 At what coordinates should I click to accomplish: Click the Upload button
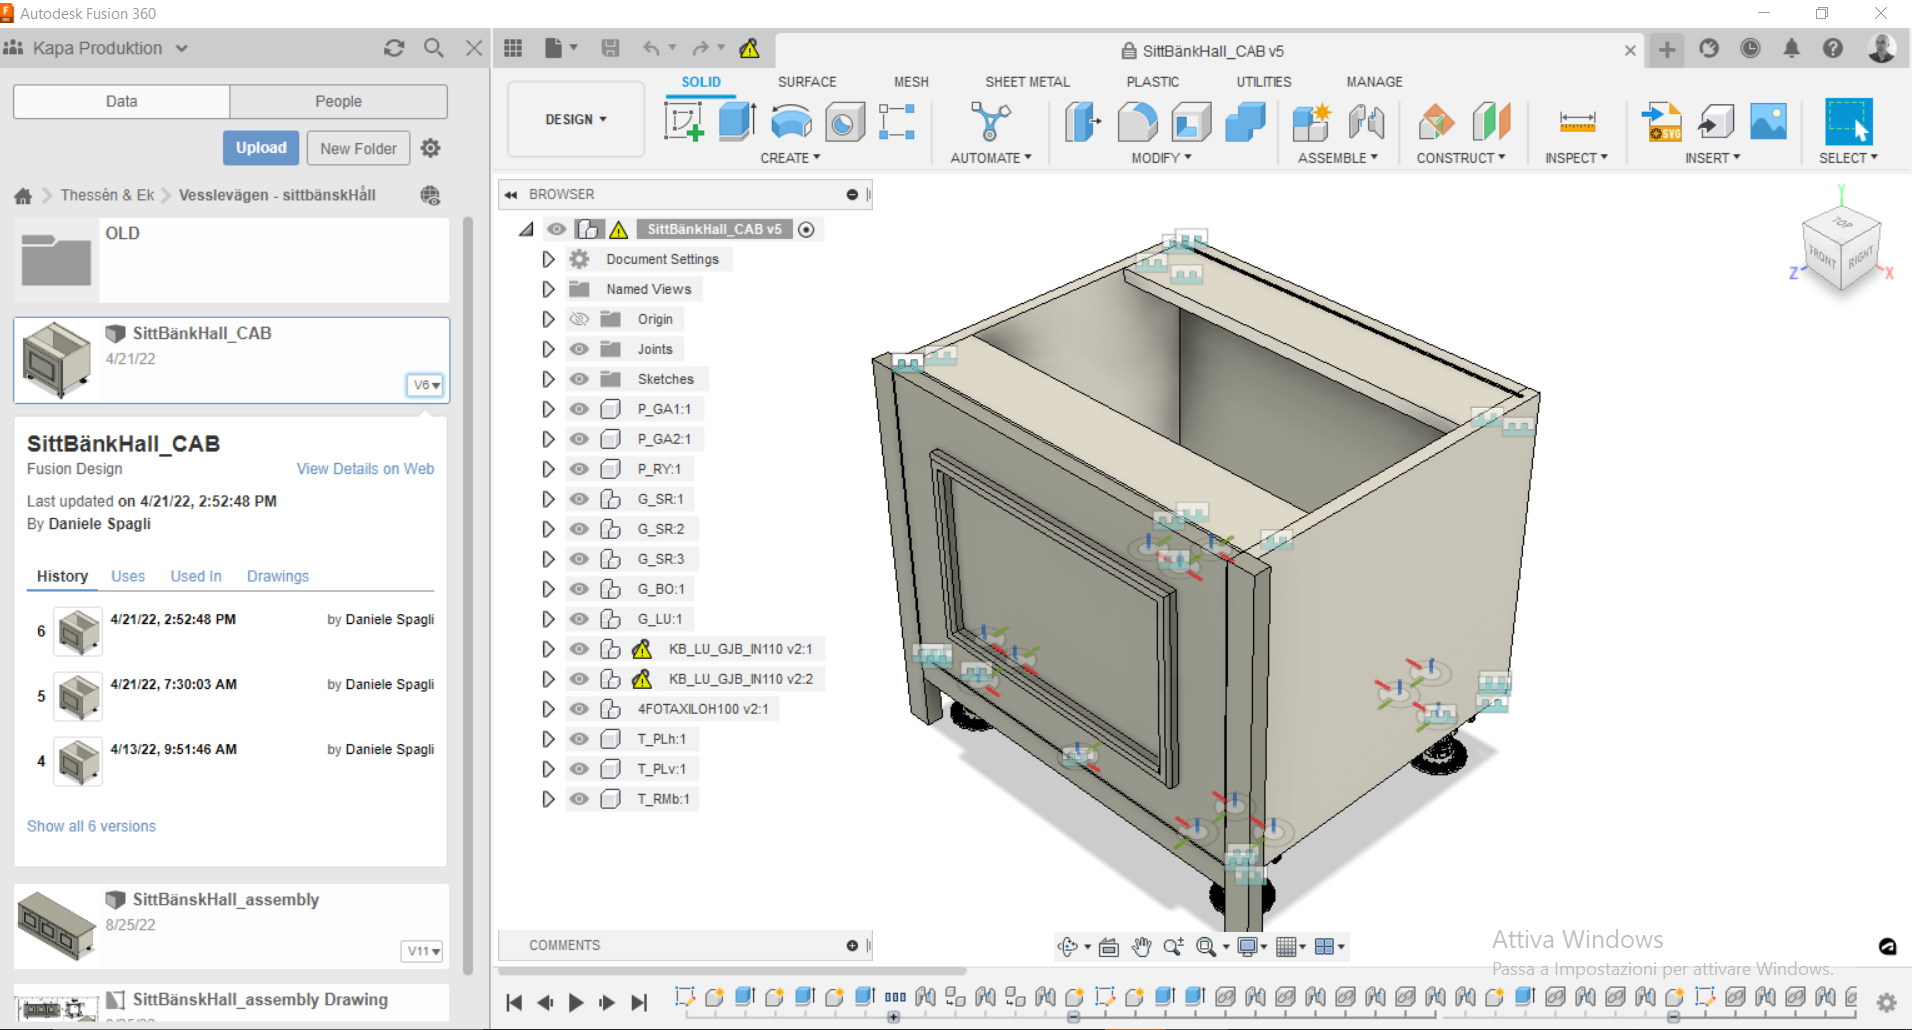point(261,147)
